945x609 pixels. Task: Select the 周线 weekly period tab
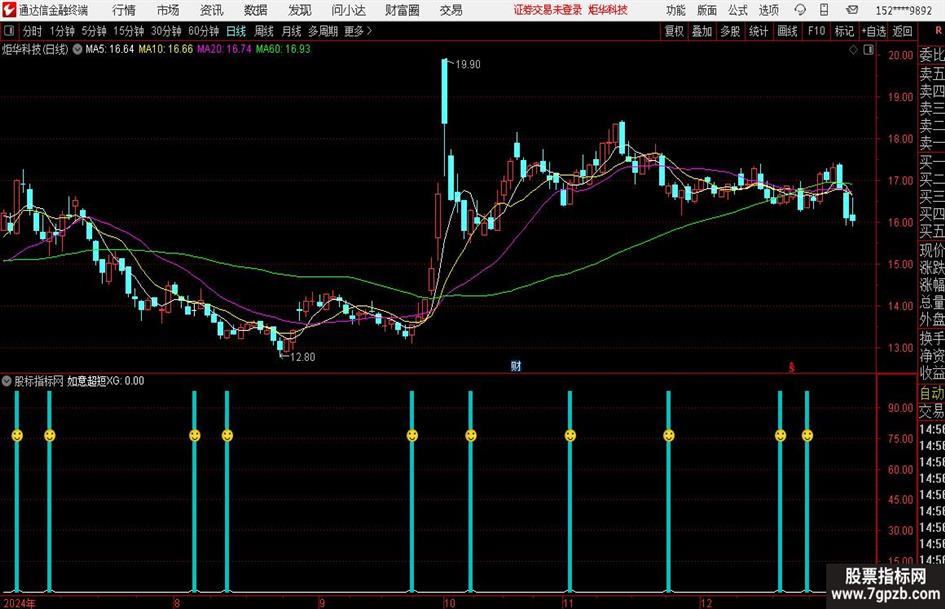[263, 31]
